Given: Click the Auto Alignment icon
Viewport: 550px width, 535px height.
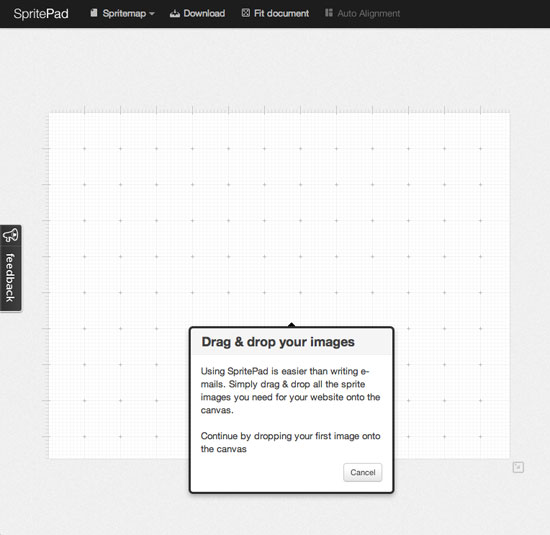Looking at the screenshot, I should [x=329, y=13].
